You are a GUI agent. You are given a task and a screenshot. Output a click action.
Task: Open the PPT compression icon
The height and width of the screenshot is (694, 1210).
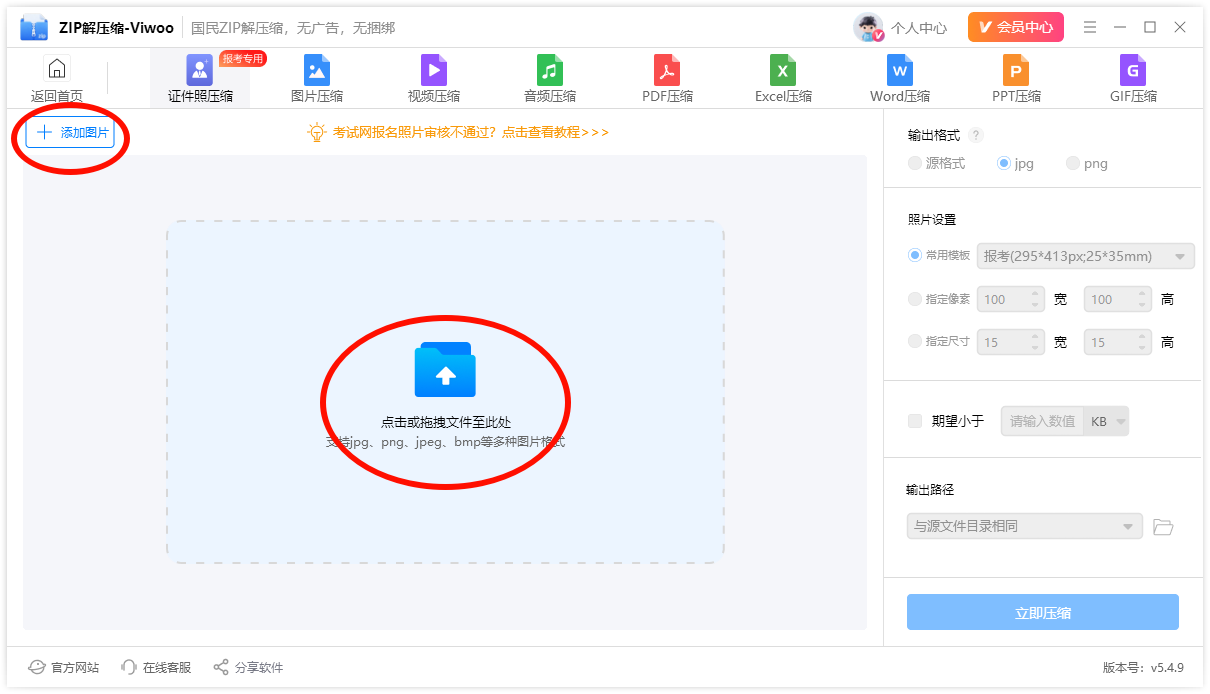(1016, 70)
